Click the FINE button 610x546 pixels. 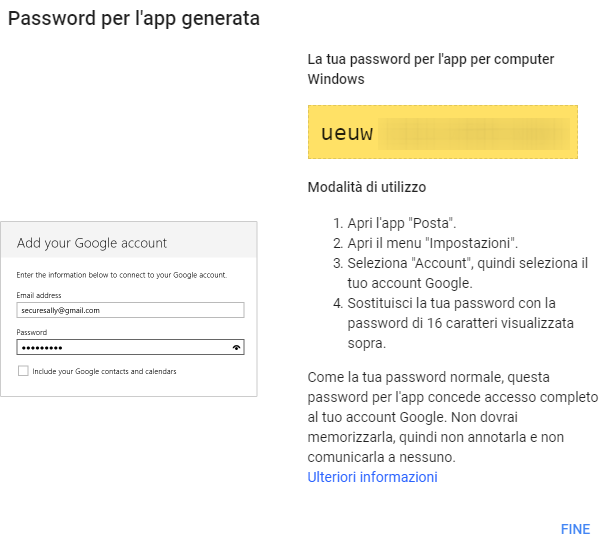575,529
